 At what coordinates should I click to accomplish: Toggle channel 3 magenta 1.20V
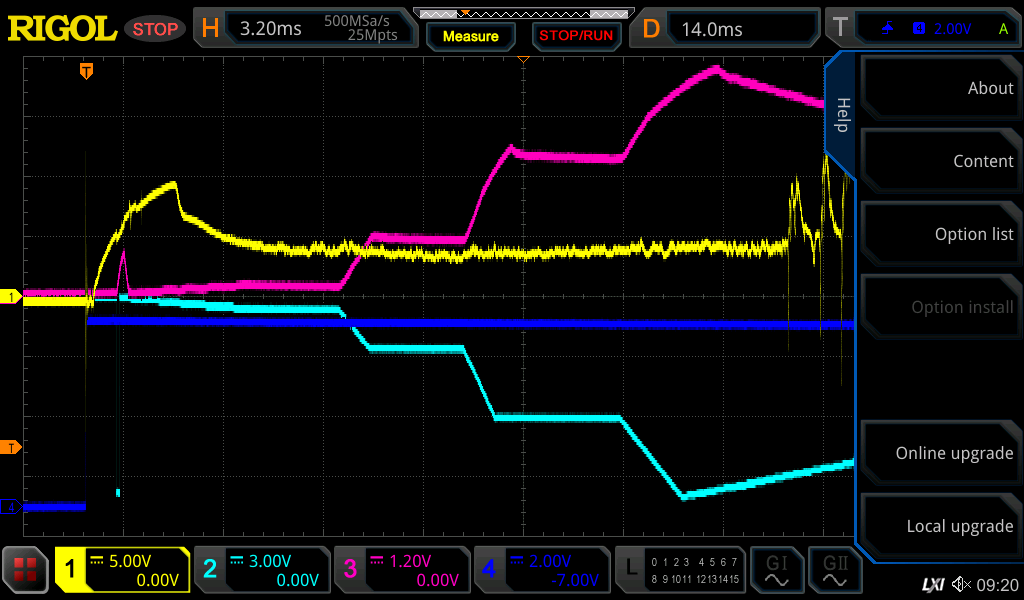pyautogui.click(x=401, y=570)
